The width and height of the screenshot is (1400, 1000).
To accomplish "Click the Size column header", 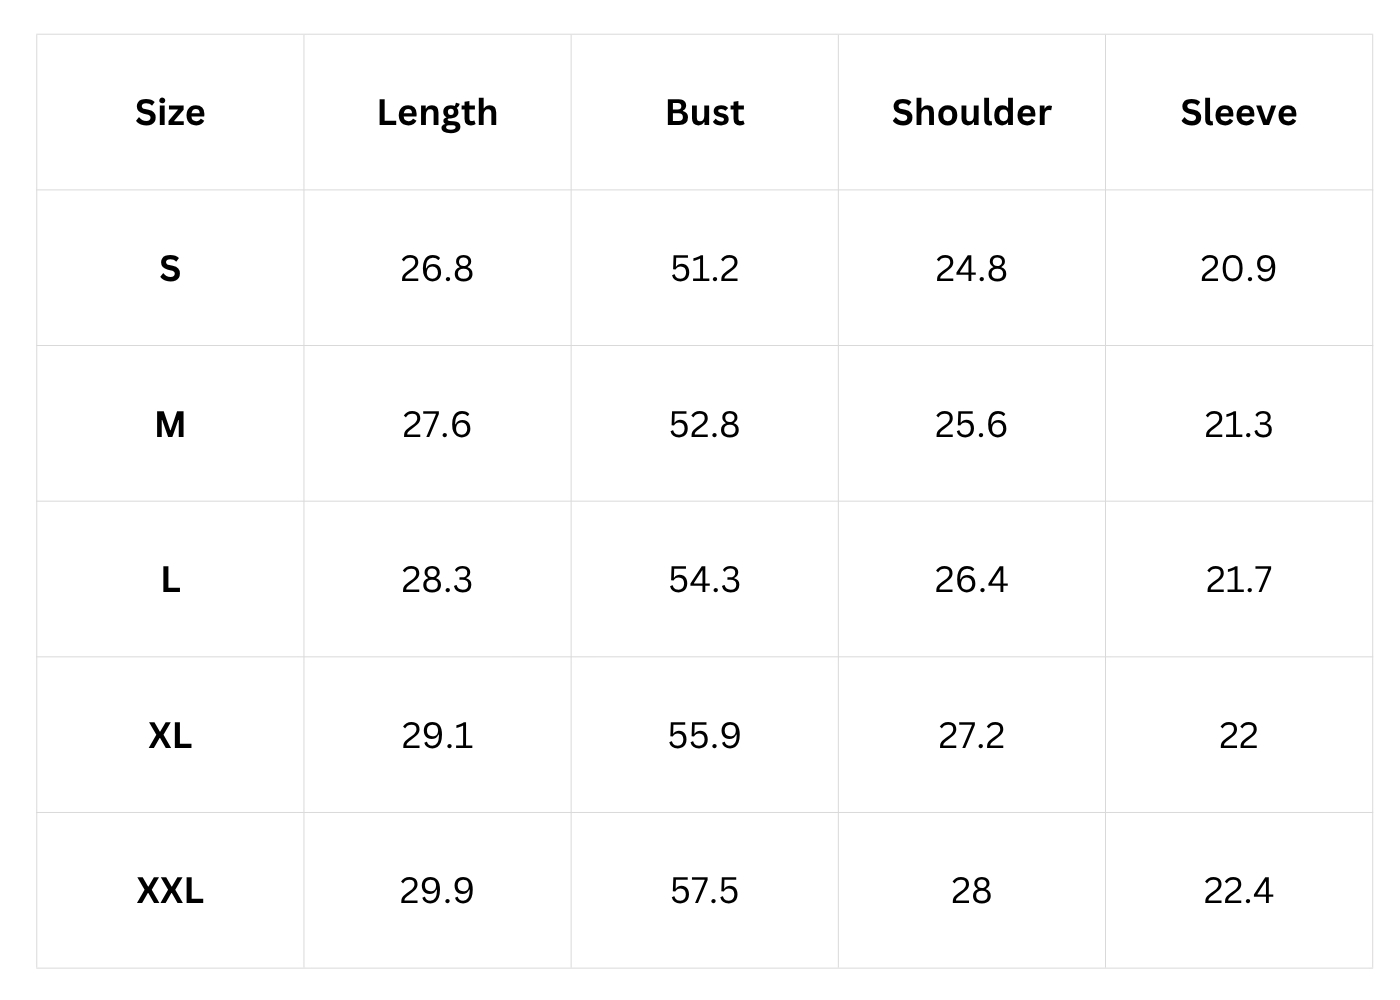I will tap(170, 112).
